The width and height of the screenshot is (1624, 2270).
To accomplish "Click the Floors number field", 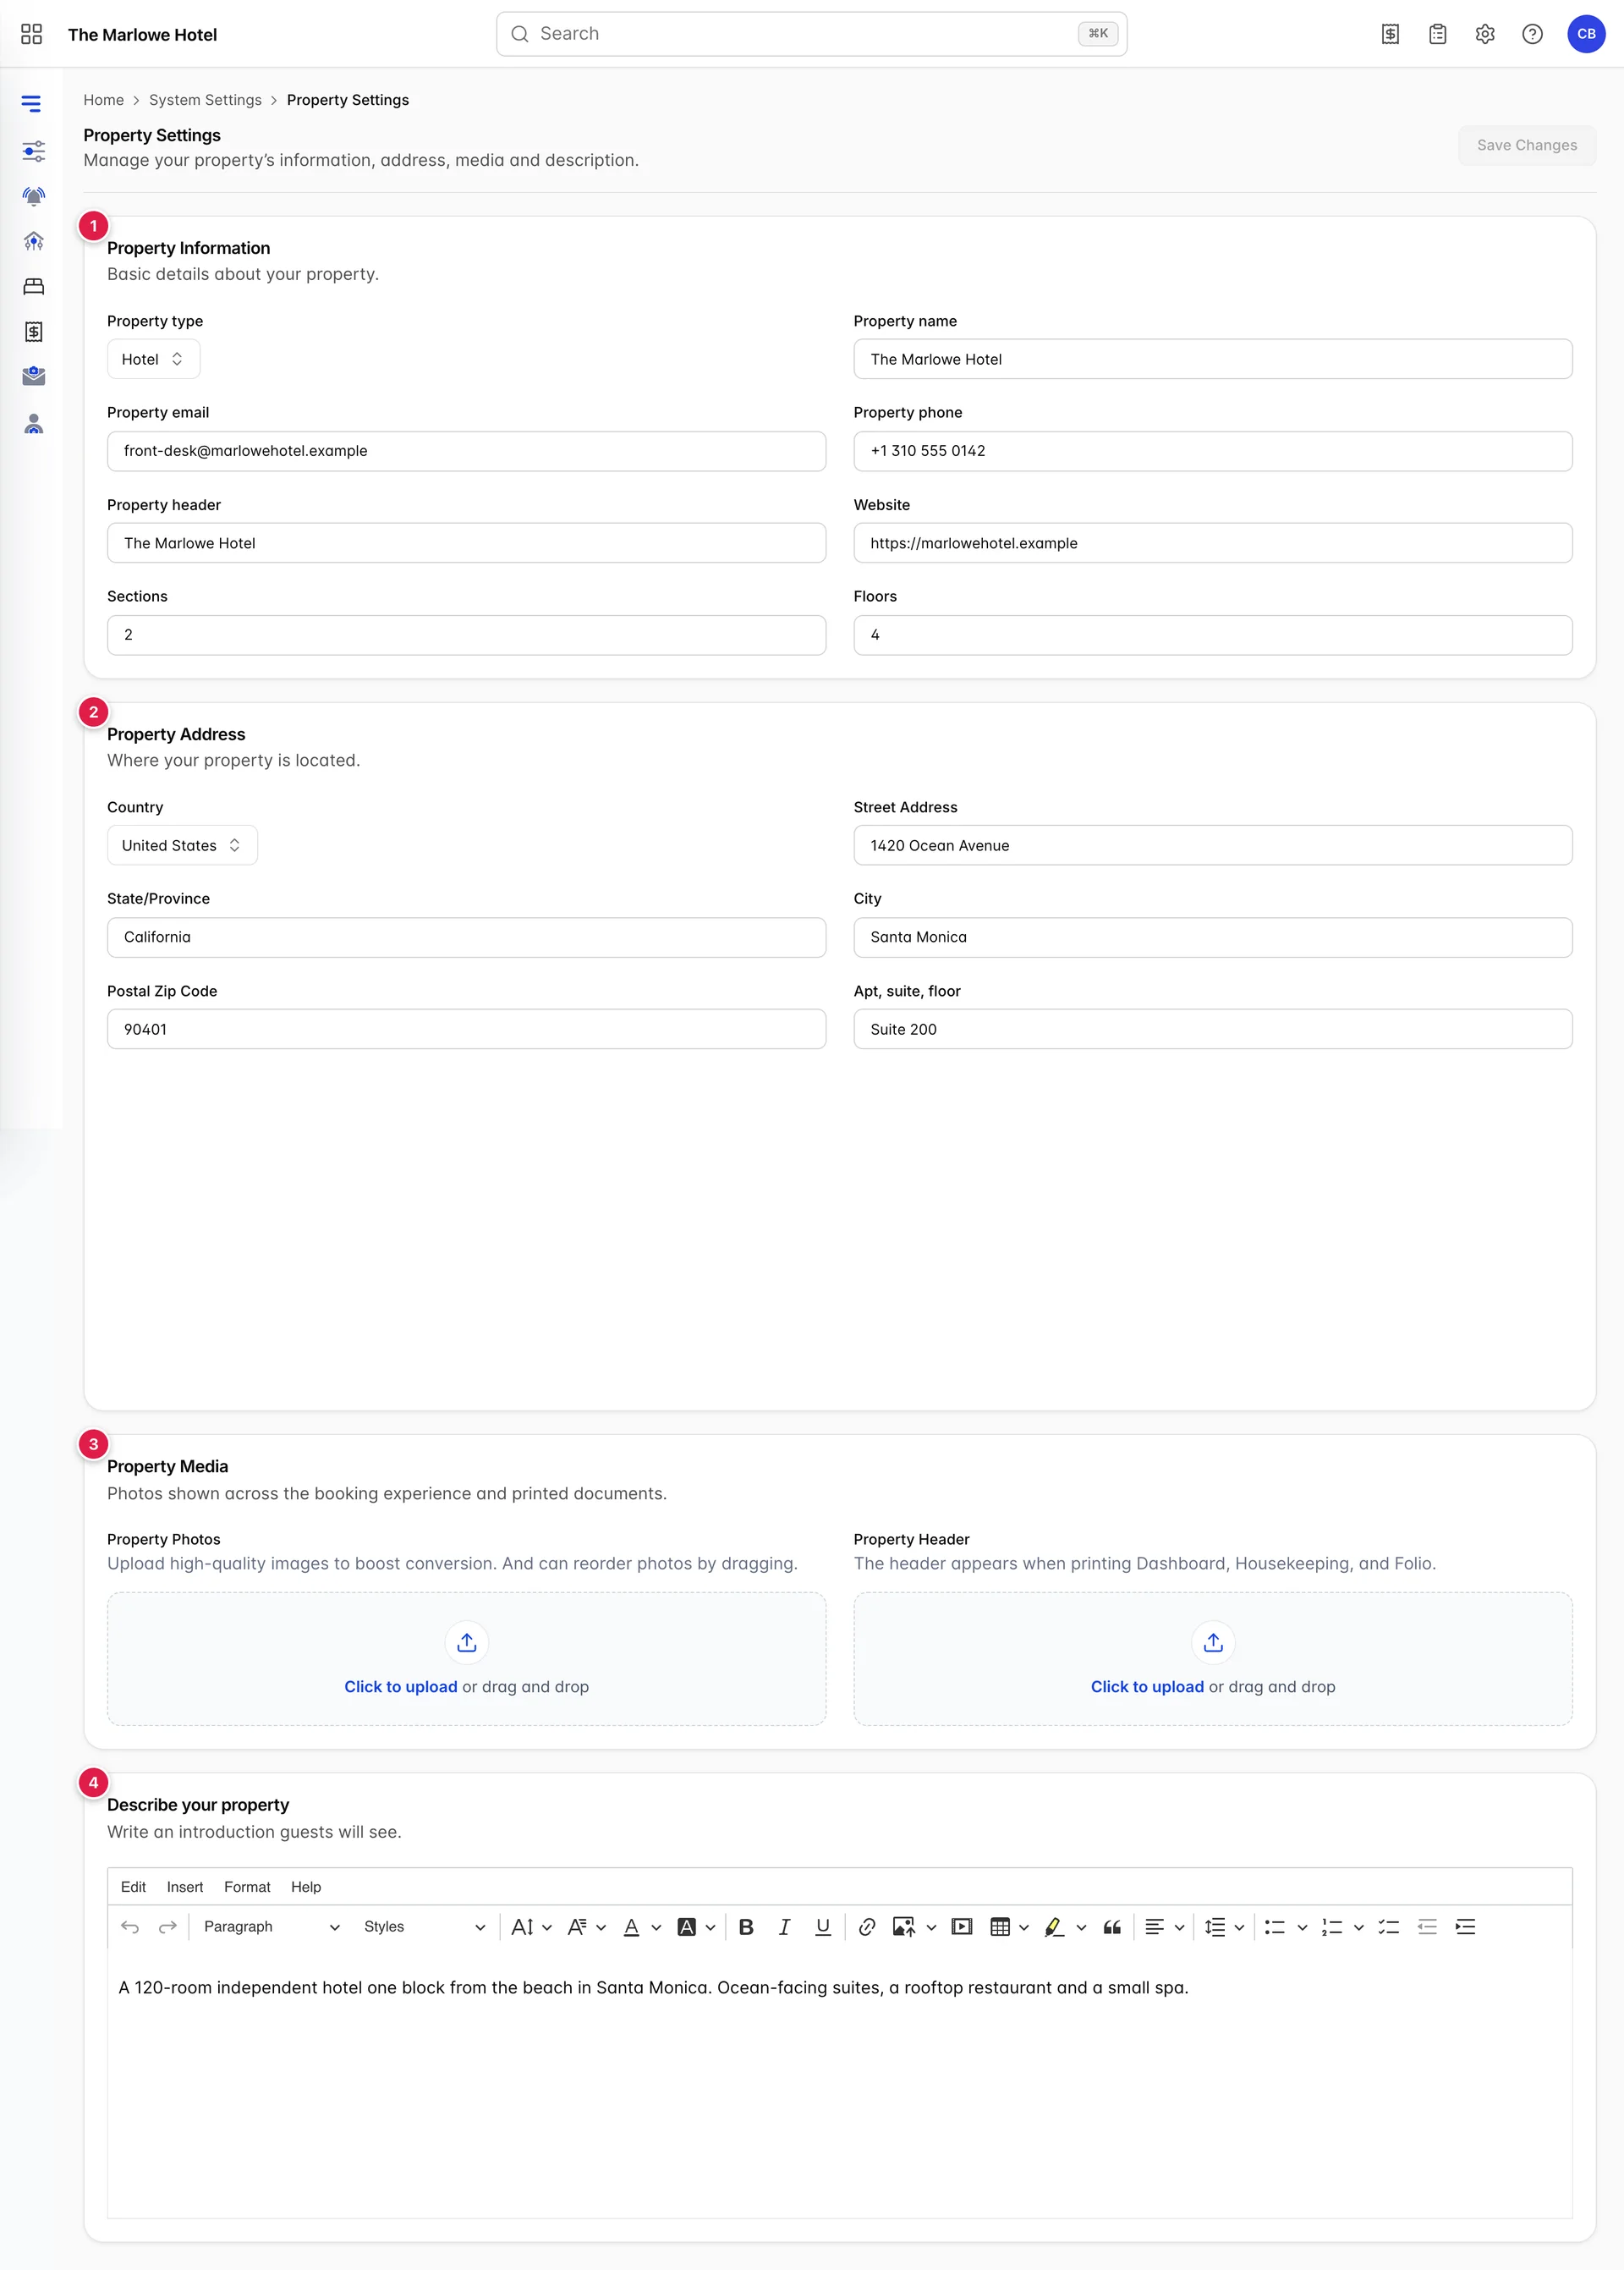I will click(1212, 635).
